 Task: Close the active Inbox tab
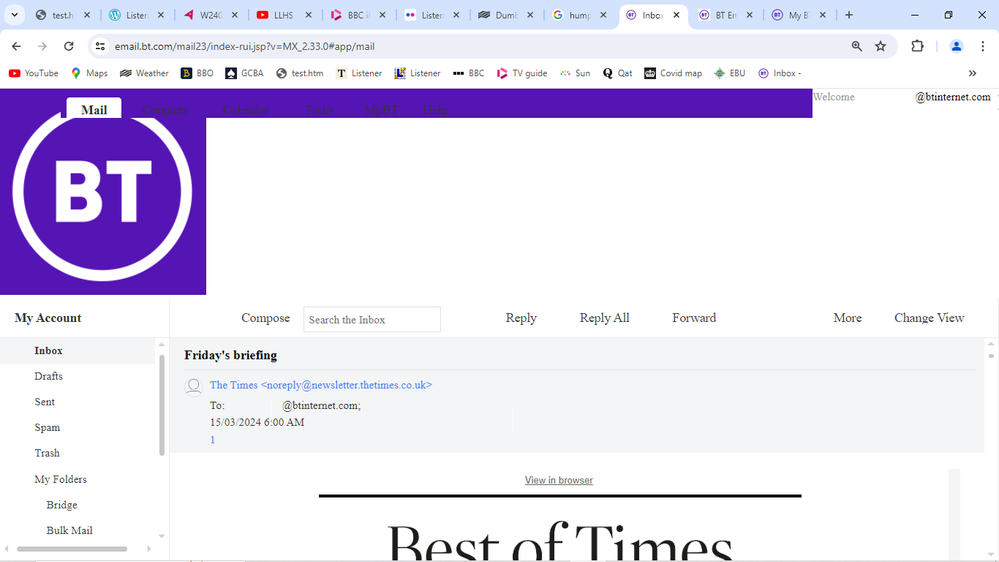pos(676,15)
